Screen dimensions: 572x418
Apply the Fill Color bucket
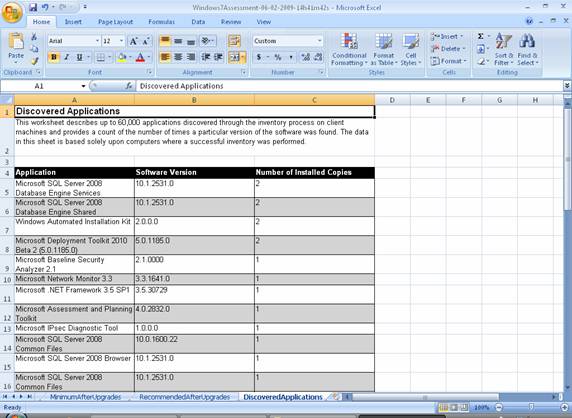(x=121, y=57)
